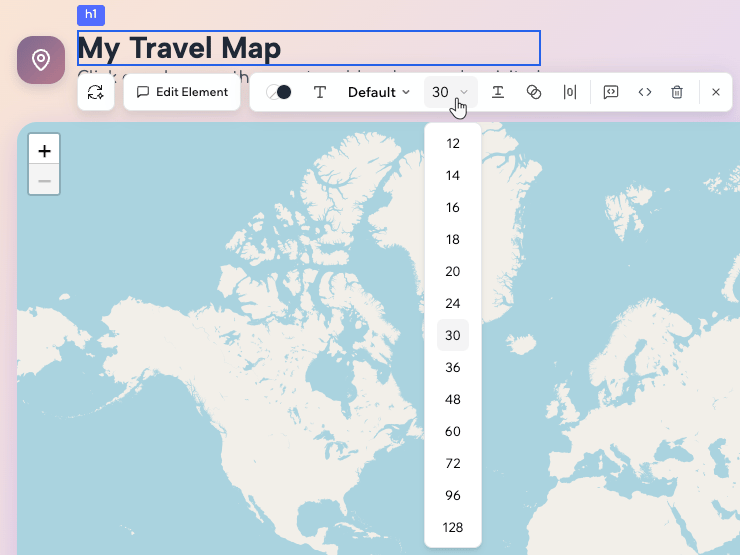Select font size 96
Viewport: 740px width, 555px height.
pos(453,496)
